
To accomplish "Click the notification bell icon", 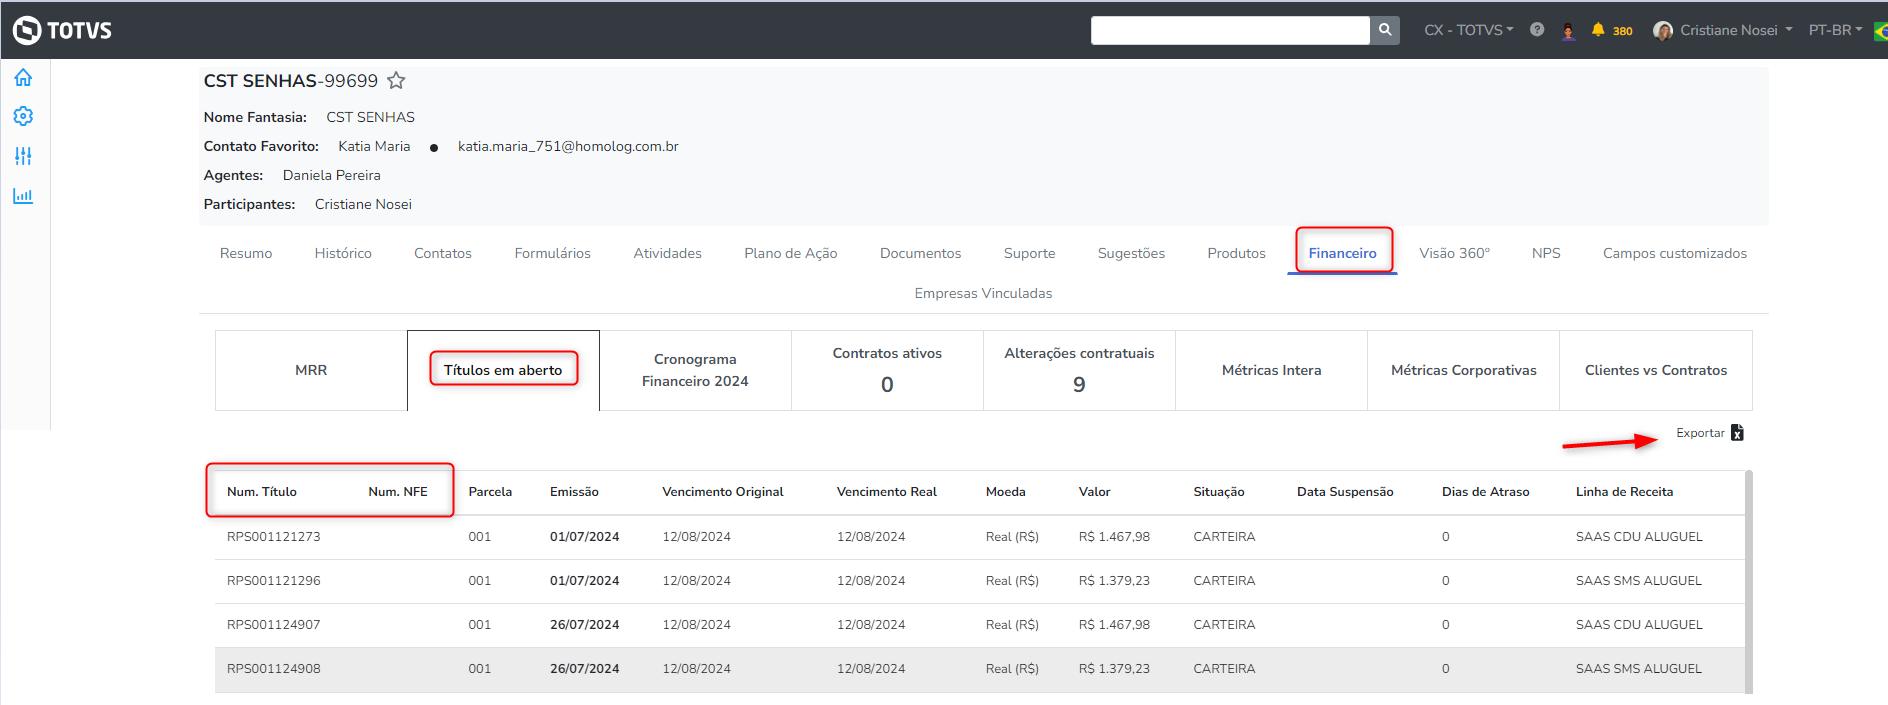I will [x=1598, y=30].
